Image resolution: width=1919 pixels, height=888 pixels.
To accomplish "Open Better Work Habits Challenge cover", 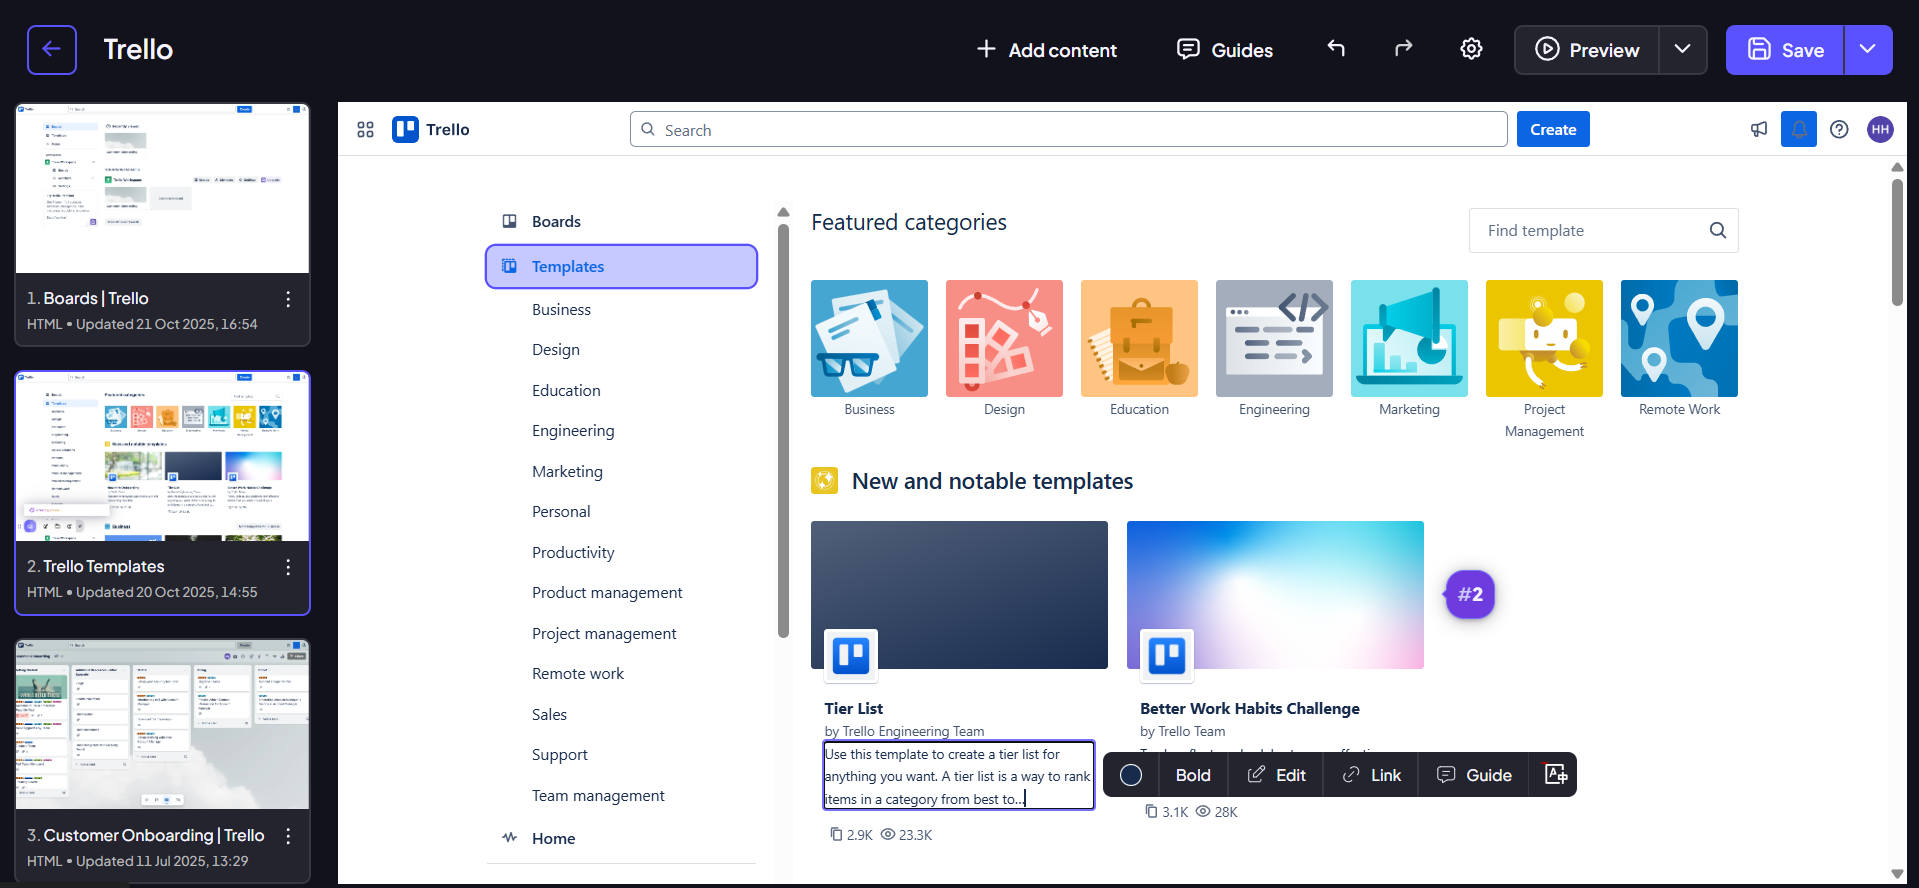I will [x=1275, y=595].
